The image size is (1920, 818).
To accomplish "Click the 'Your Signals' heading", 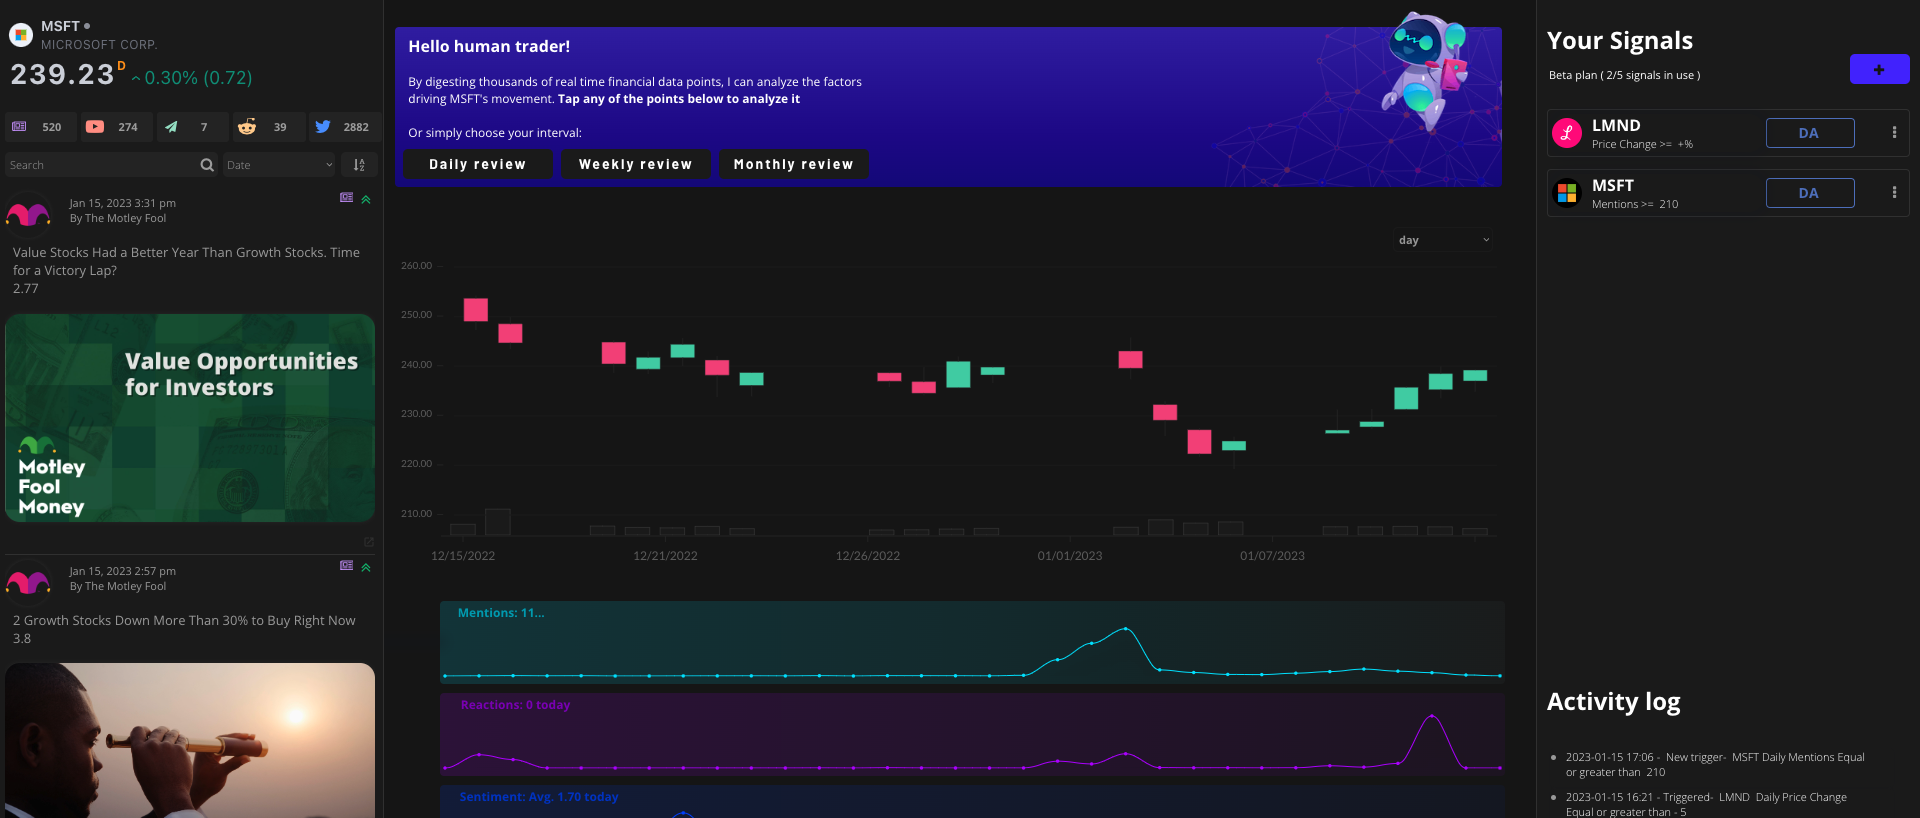I will click(x=1620, y=41).
